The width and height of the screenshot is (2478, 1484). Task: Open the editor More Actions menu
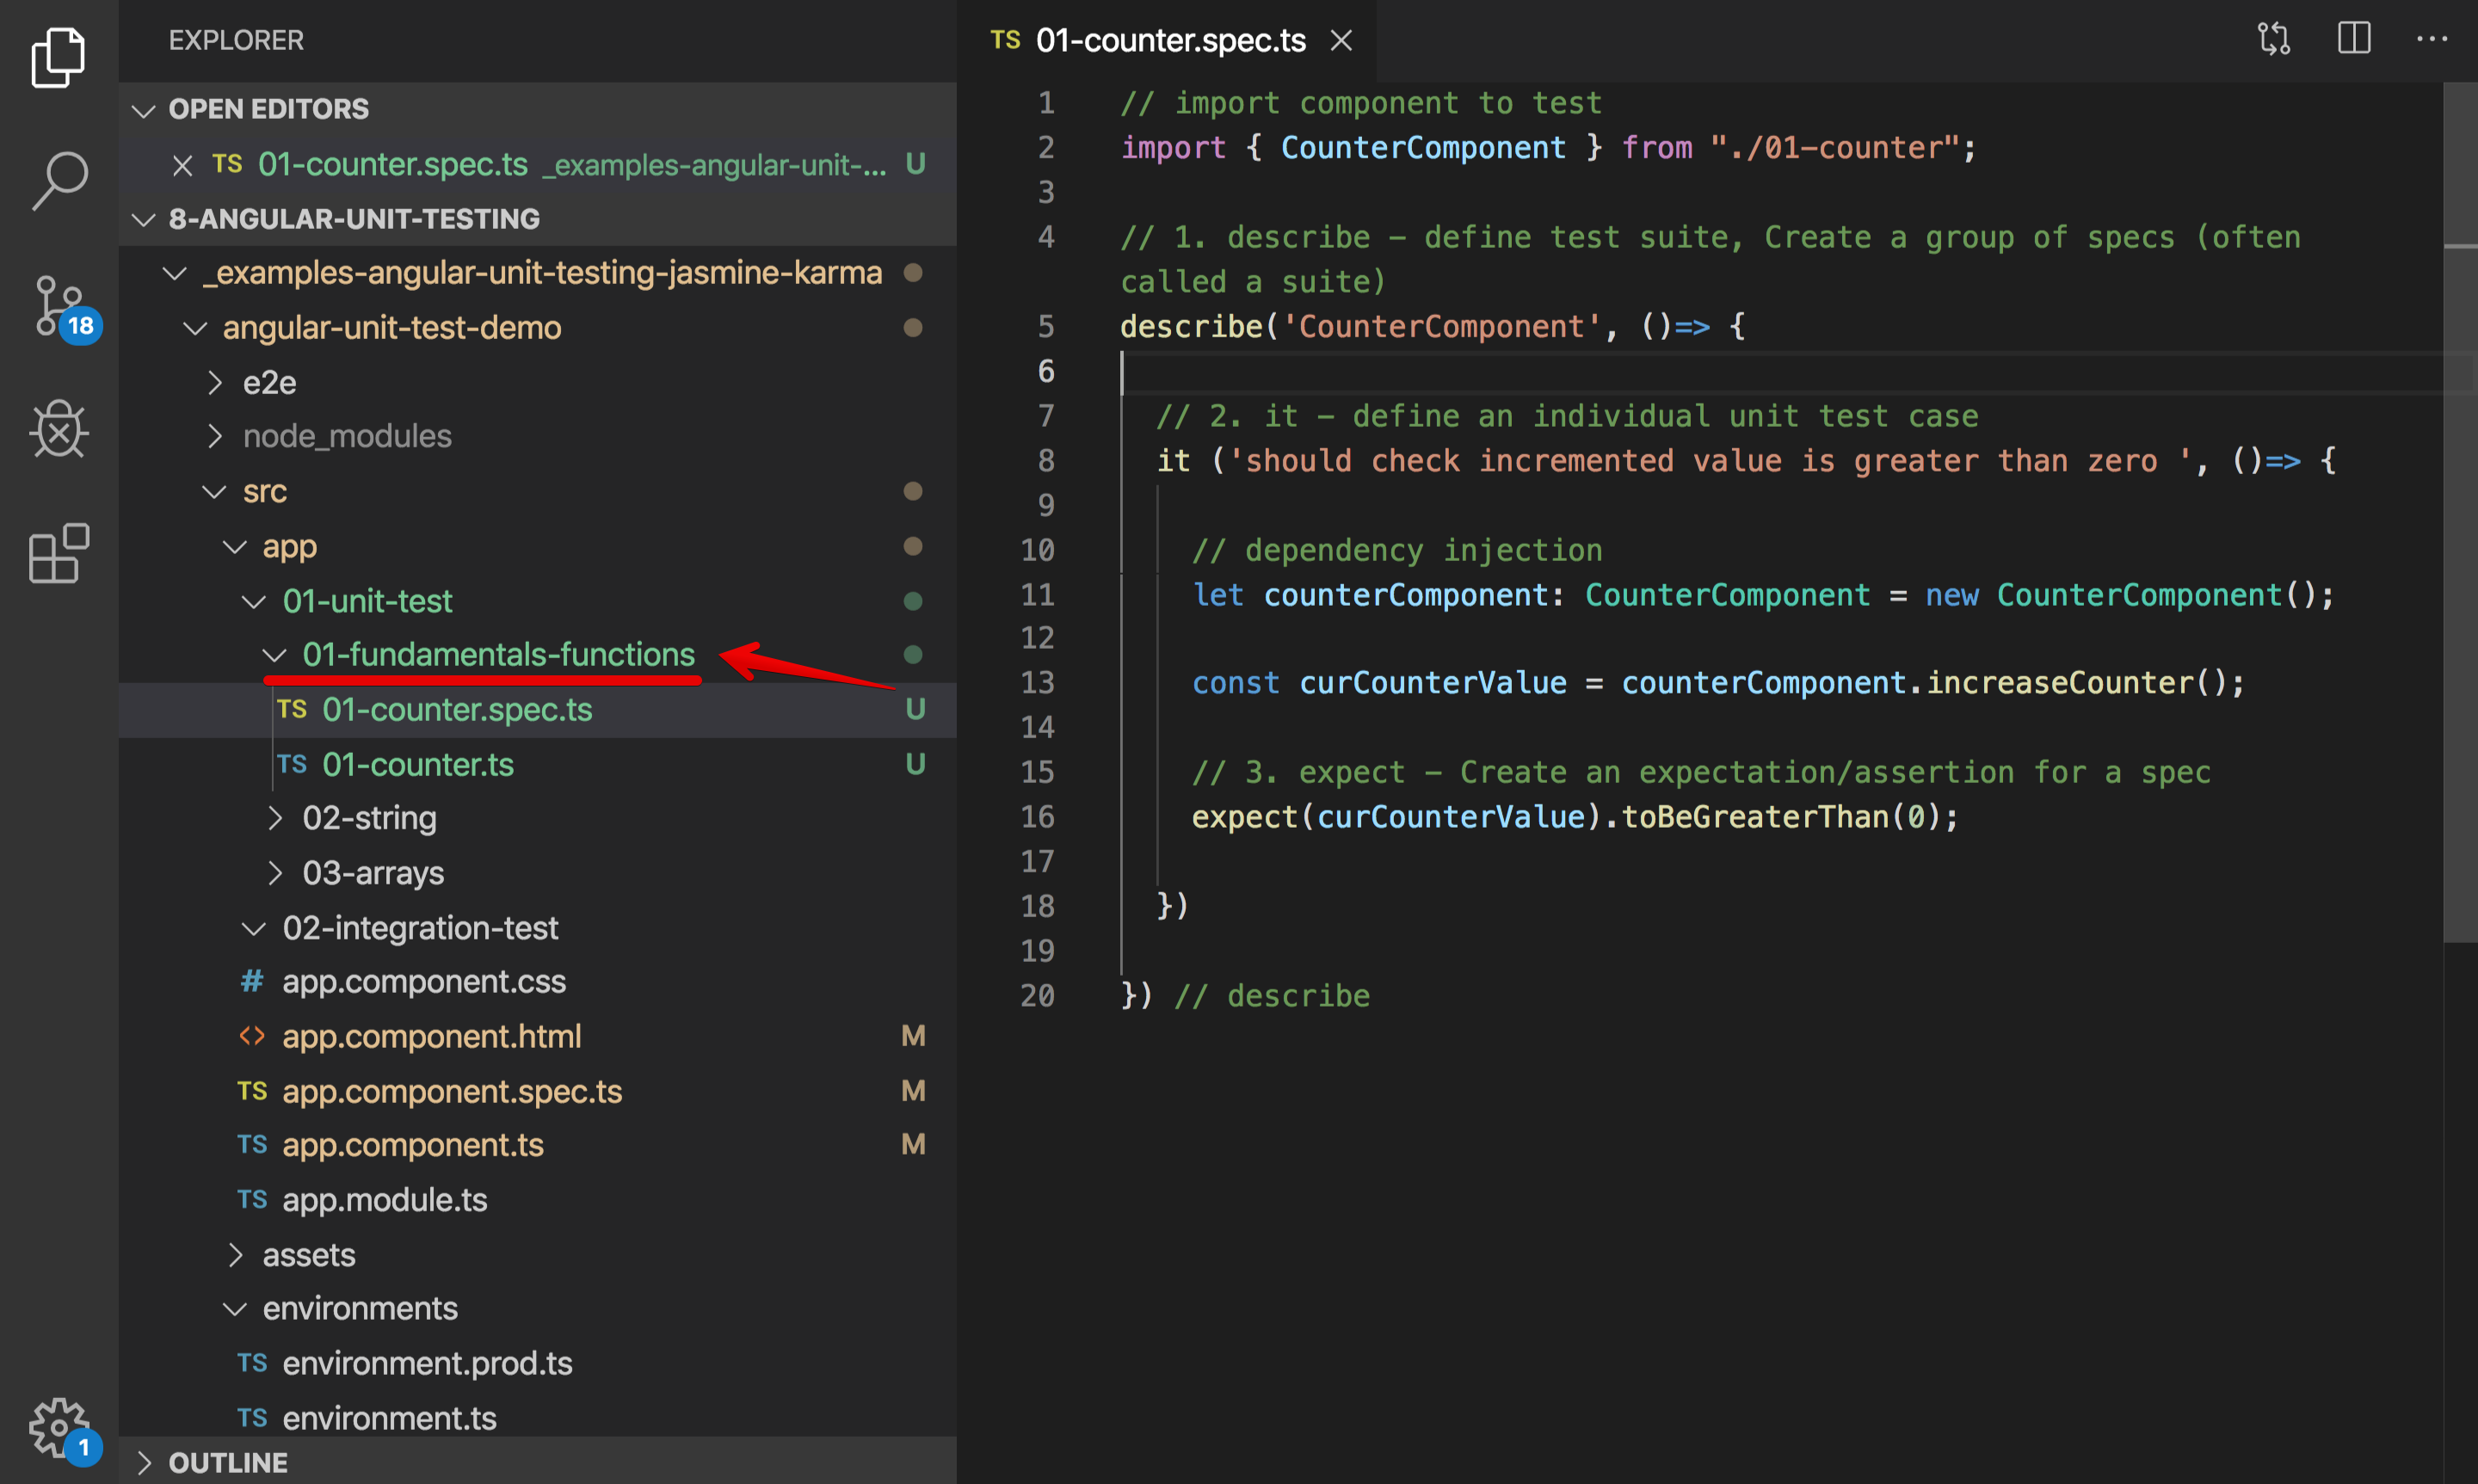pyautogui.click(x=2431, y=40)
